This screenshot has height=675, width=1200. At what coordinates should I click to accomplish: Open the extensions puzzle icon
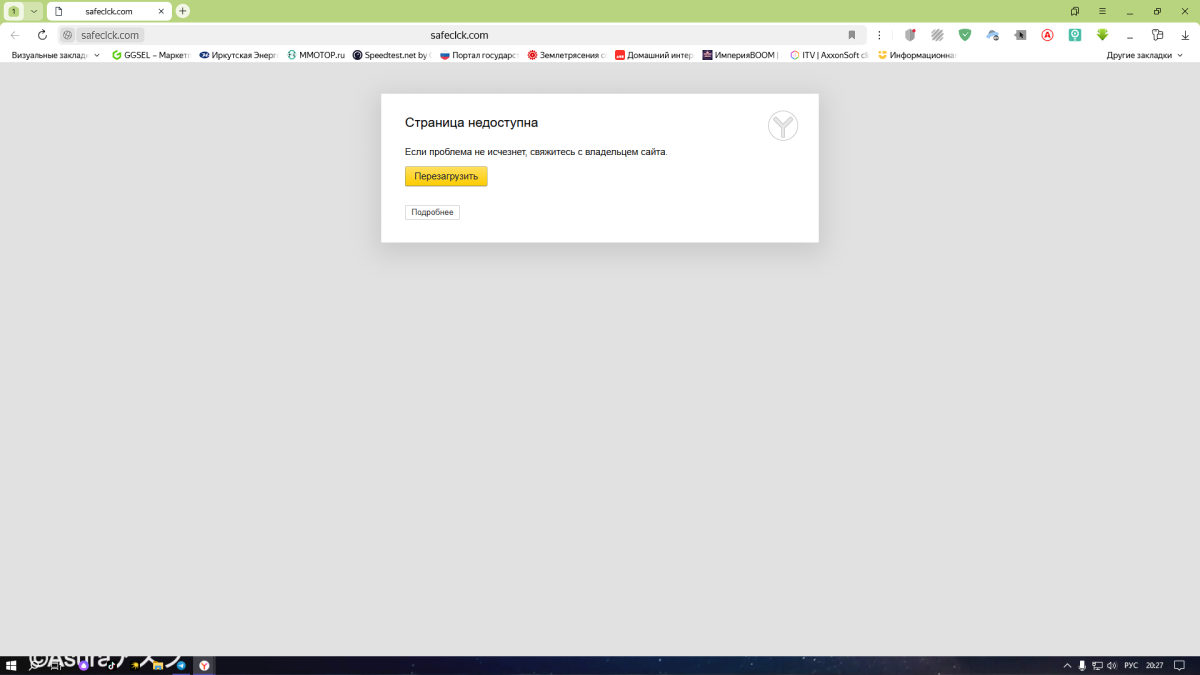(1158, 35)
